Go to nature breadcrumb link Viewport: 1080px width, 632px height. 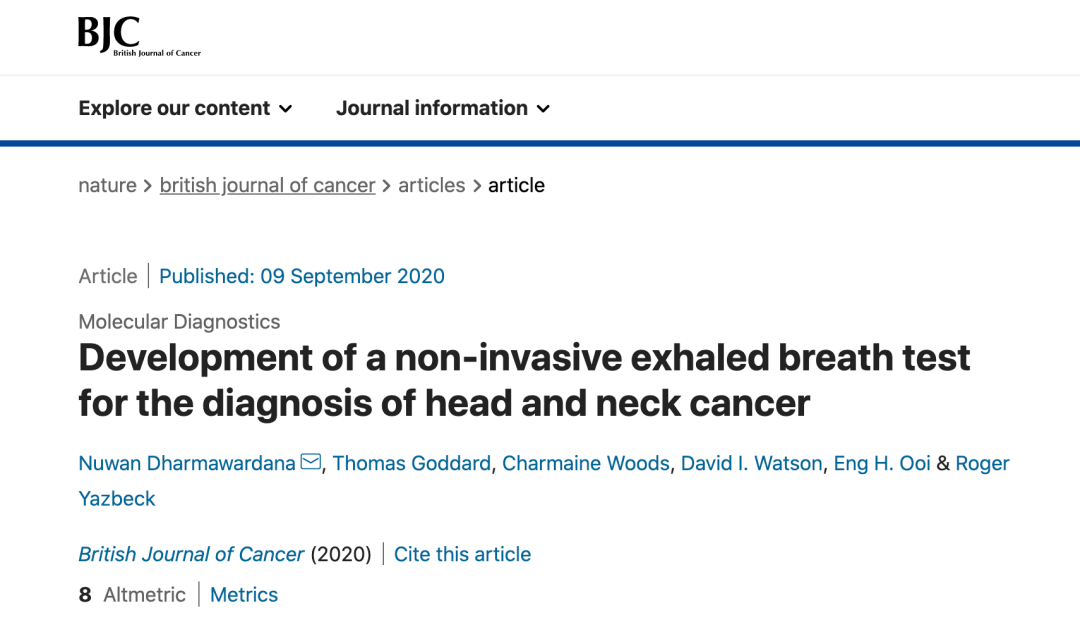[107, 185]
